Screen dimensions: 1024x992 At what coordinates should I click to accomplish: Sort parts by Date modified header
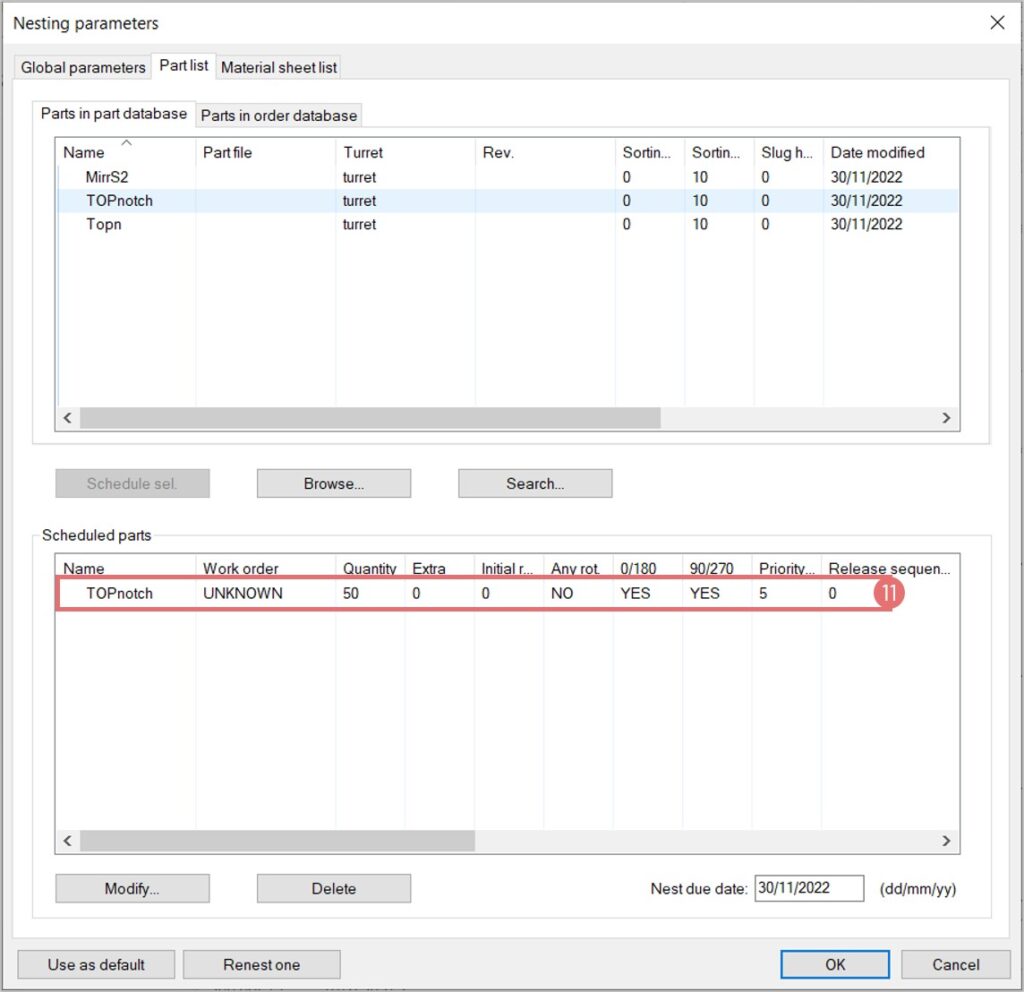click(x=877, y=153)
